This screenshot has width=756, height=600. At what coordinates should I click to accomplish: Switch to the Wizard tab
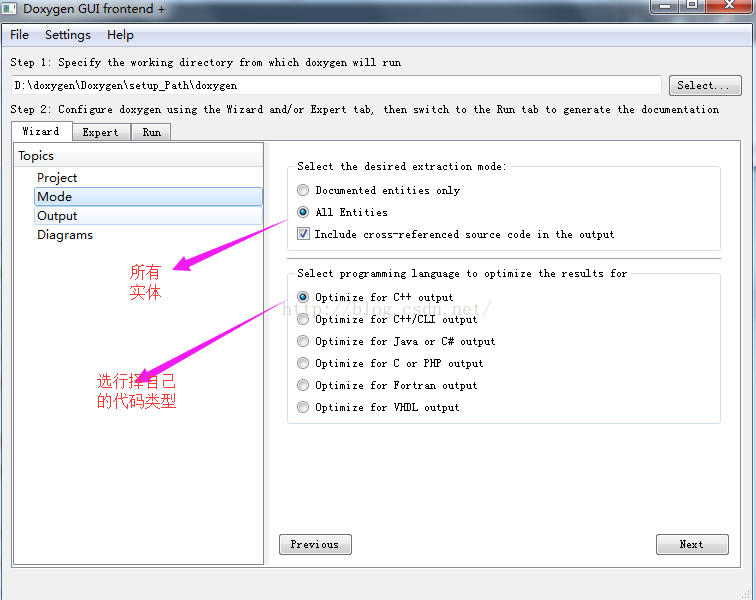coord(41,131)
